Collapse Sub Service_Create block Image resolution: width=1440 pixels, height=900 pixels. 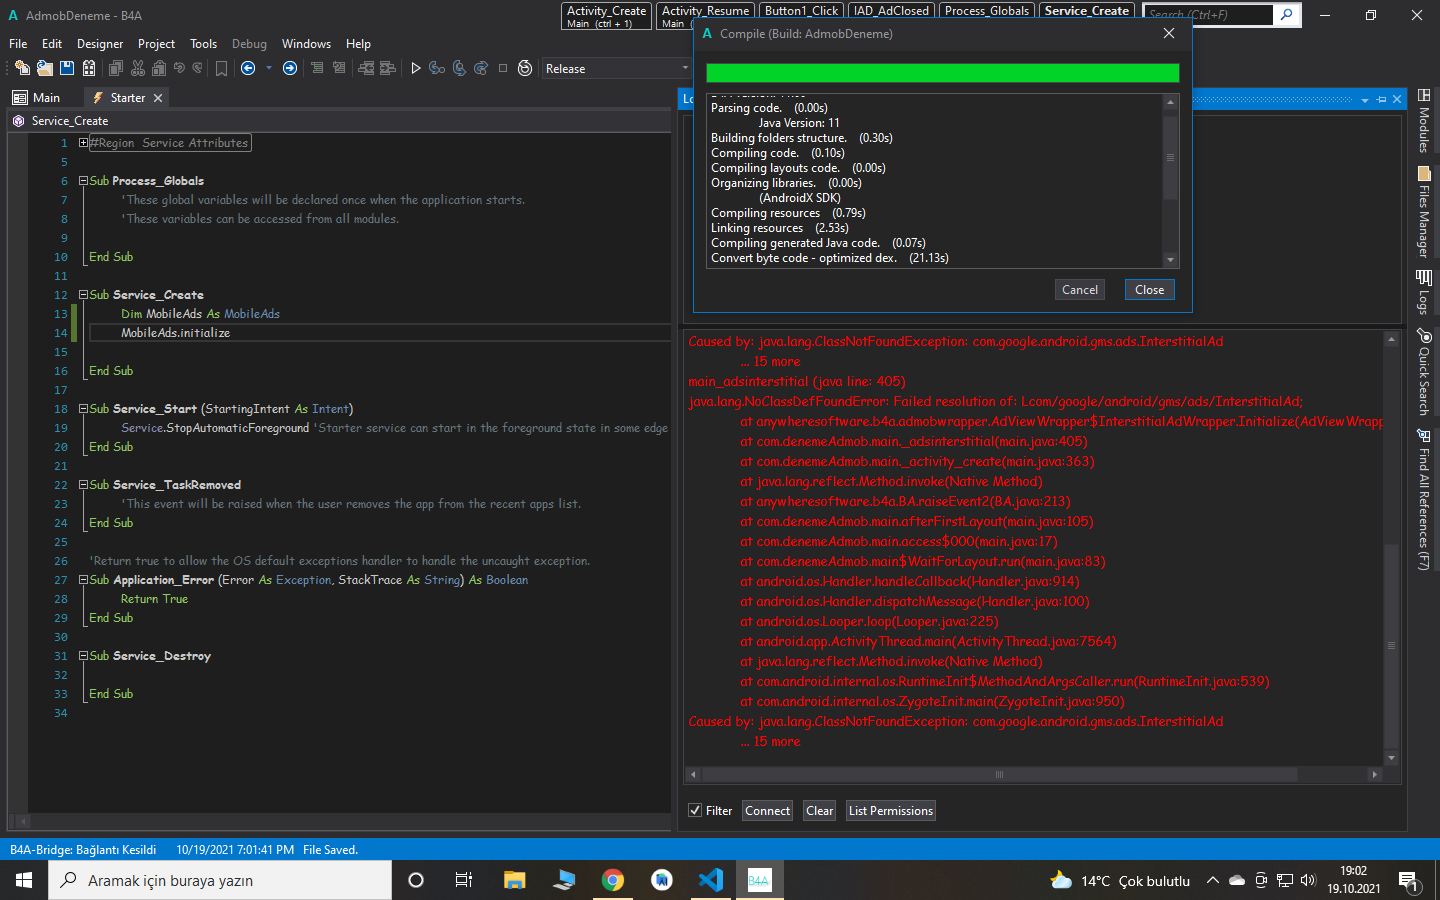point(83,295)
